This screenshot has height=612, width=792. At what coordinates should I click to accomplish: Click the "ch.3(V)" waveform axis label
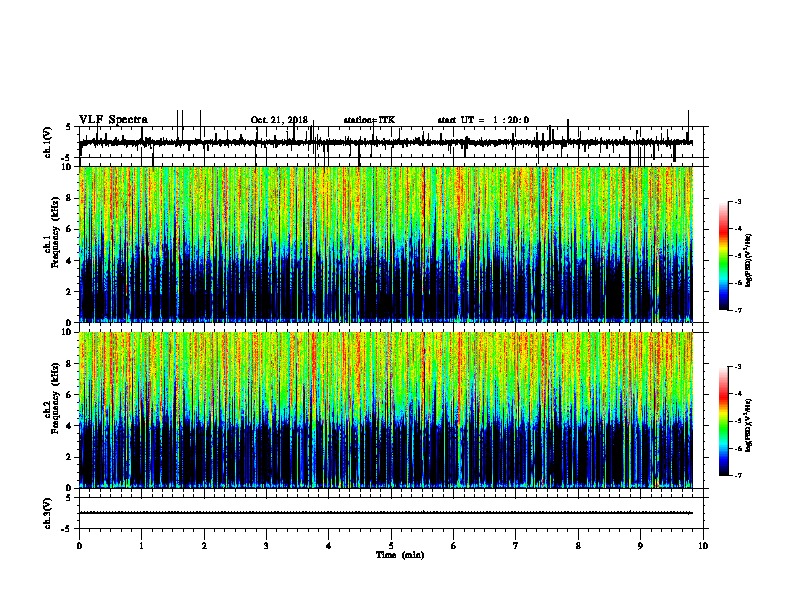click(x=48, y=514)
